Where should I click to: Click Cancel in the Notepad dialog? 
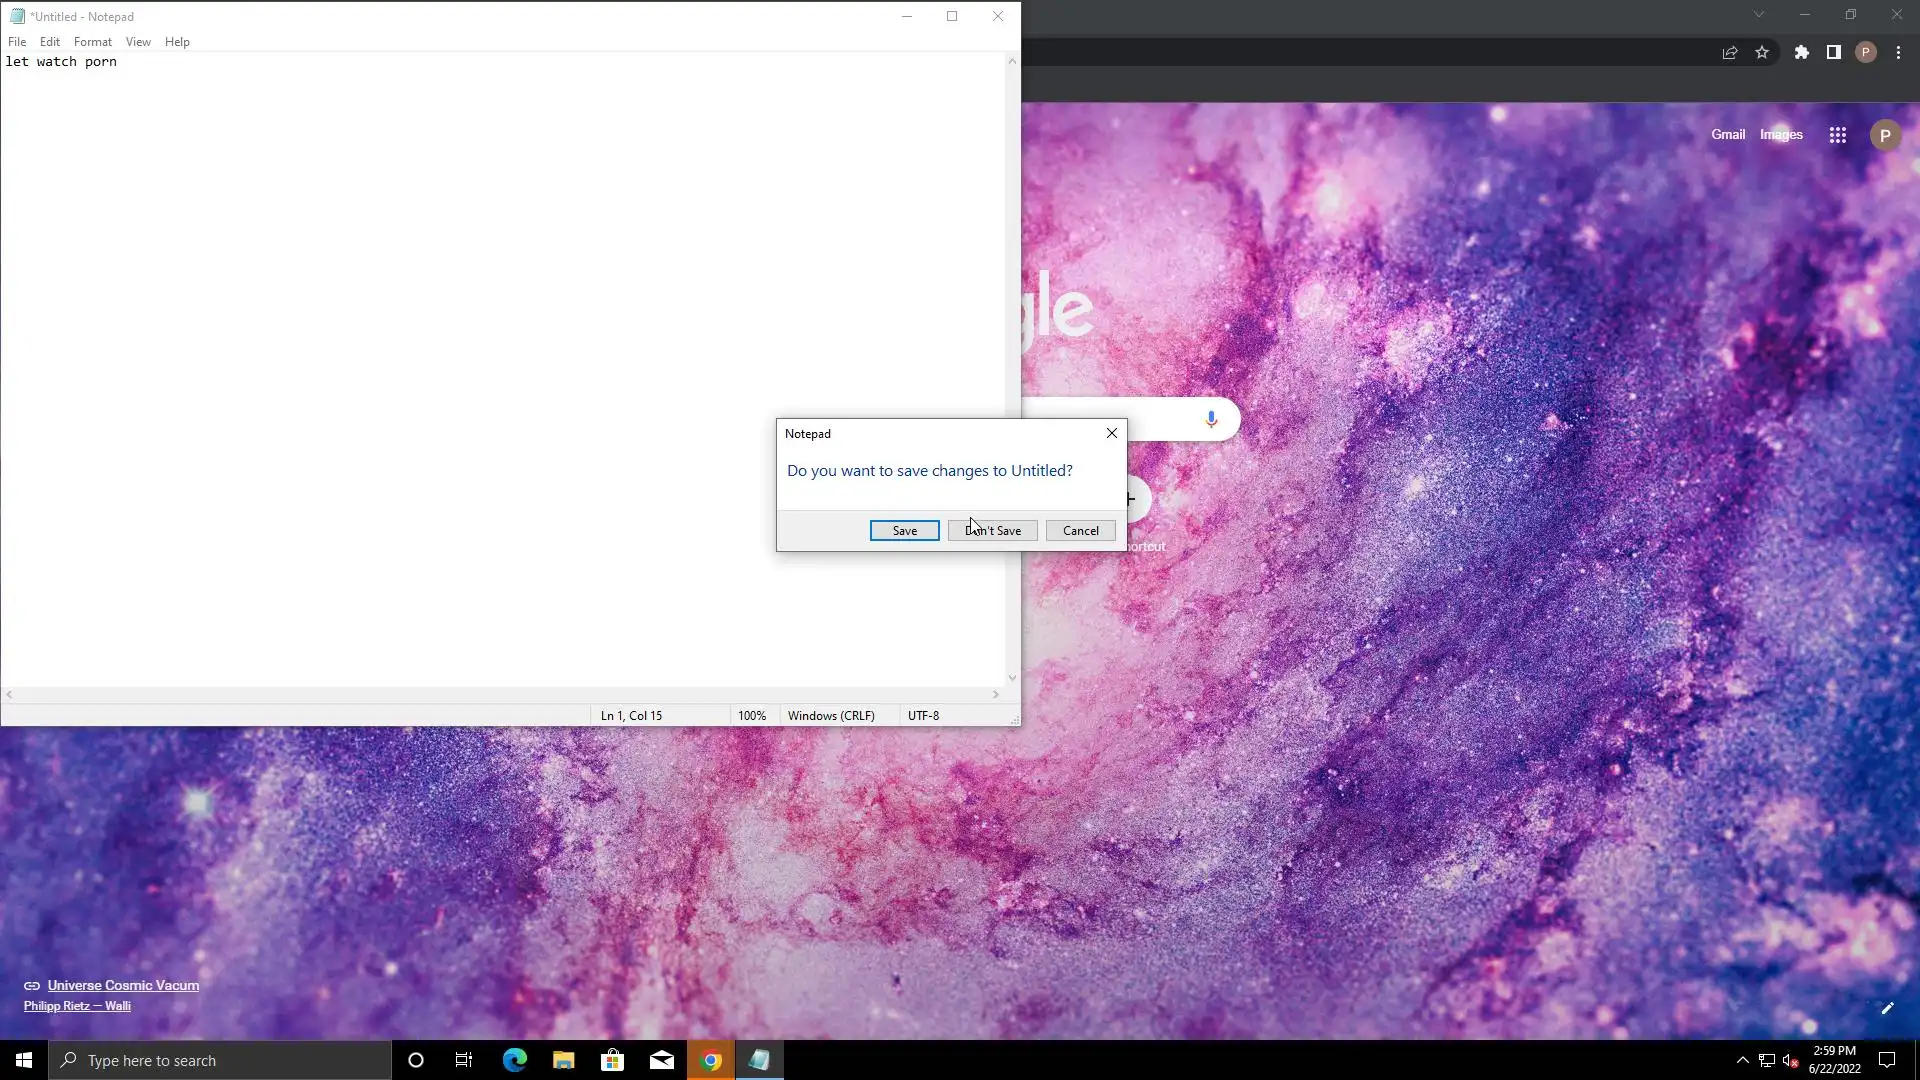[1080, 531]
